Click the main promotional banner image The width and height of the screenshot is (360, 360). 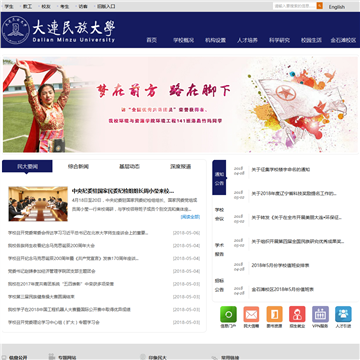click(180, 104)
